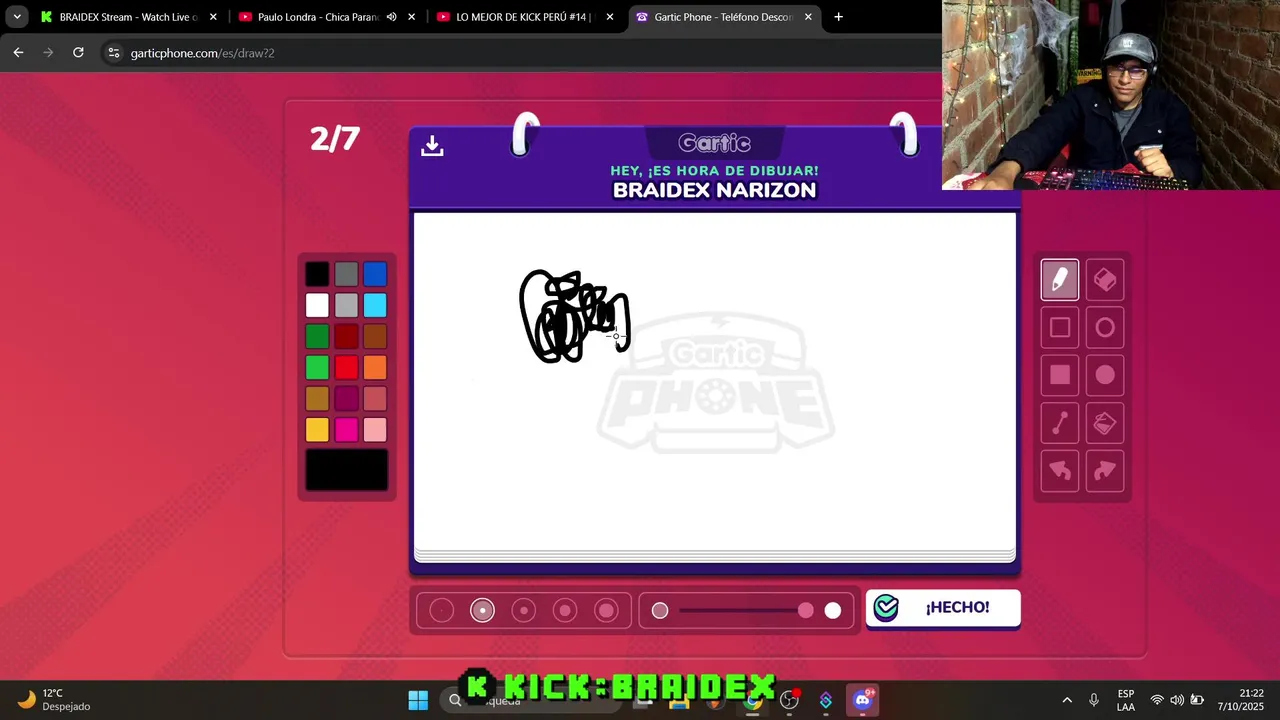1280x720 pixels.
Task: Pick the bright green color swatch
Action: coord(317,367)
